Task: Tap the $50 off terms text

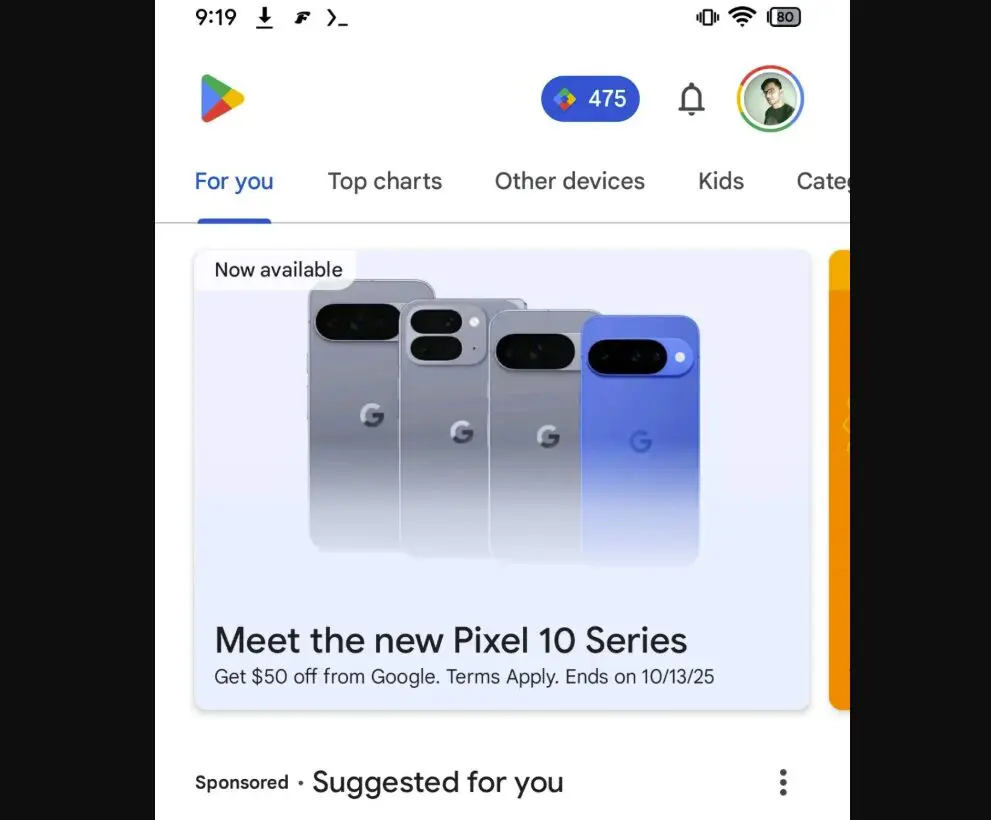Action: [464, 676]
